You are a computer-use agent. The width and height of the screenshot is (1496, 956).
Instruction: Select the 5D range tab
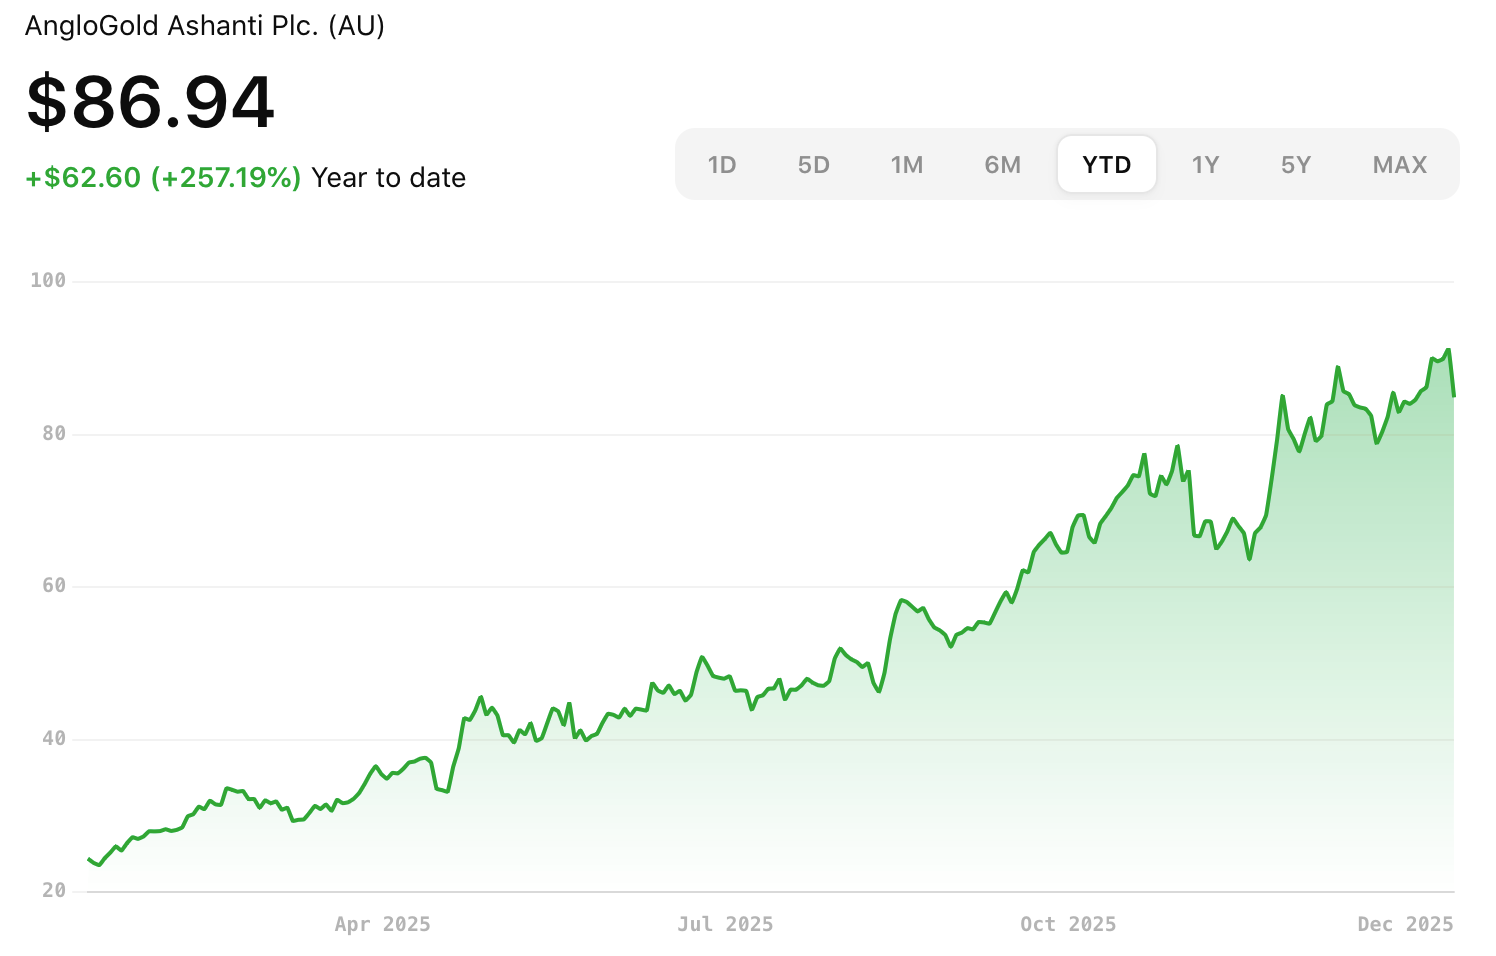pyautogui.click(x=813, y=165)
